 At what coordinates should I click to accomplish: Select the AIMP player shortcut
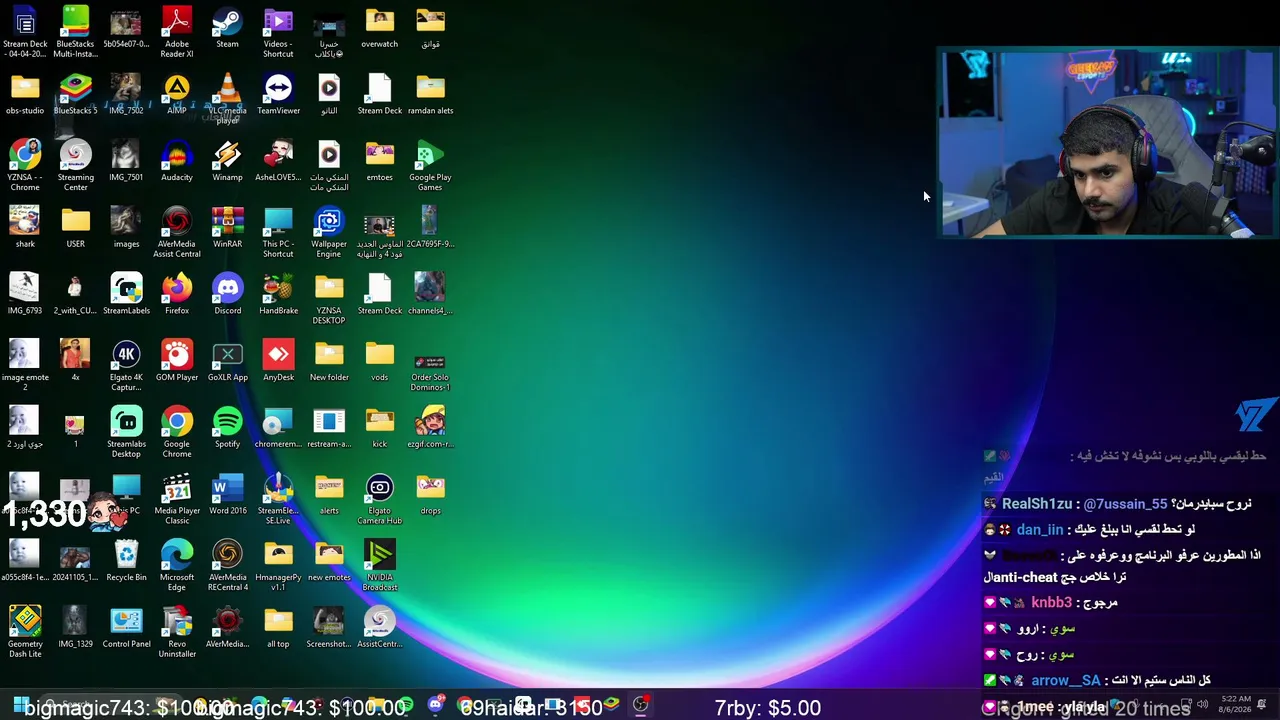[177, 95]
